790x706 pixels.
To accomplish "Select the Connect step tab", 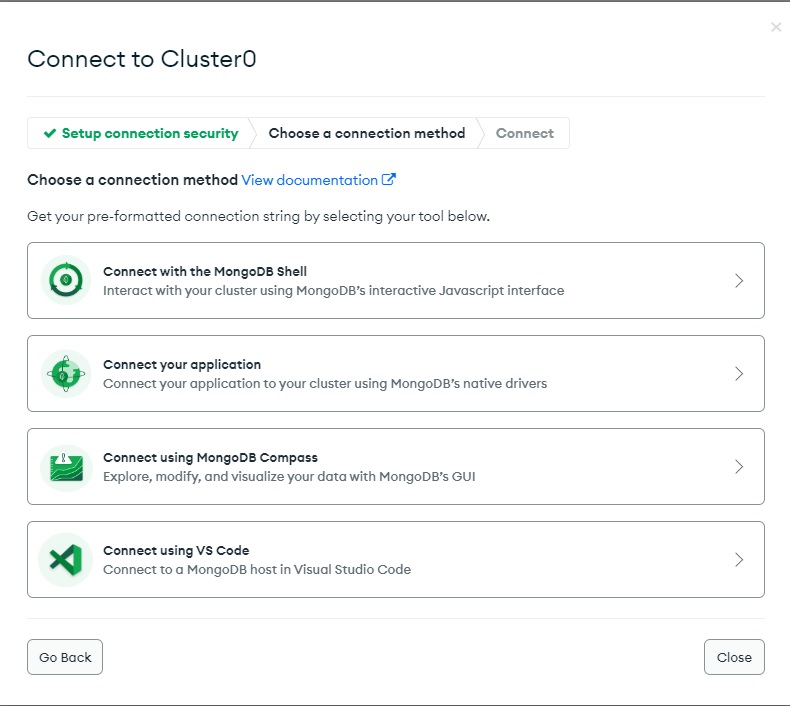I will pyautogui.click(x=525, y=133).
